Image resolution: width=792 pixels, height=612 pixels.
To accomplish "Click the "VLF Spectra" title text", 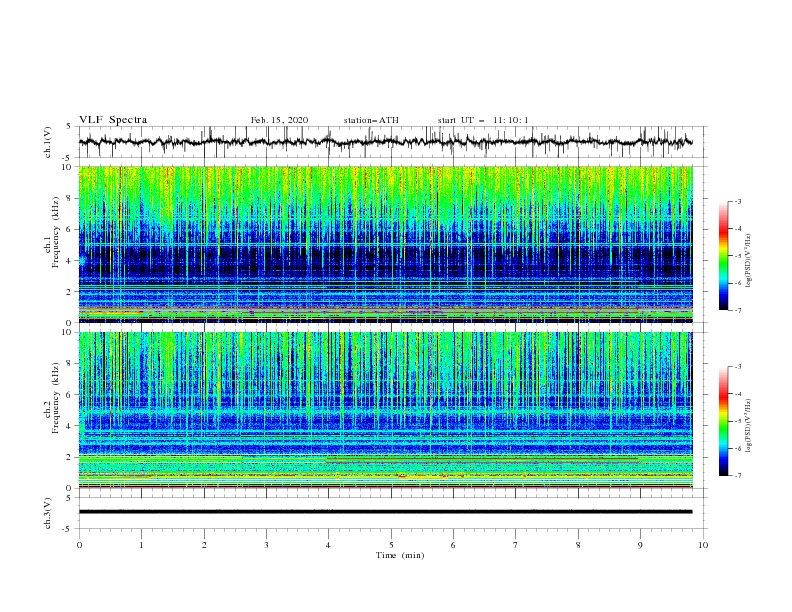I will pos(113,120).
